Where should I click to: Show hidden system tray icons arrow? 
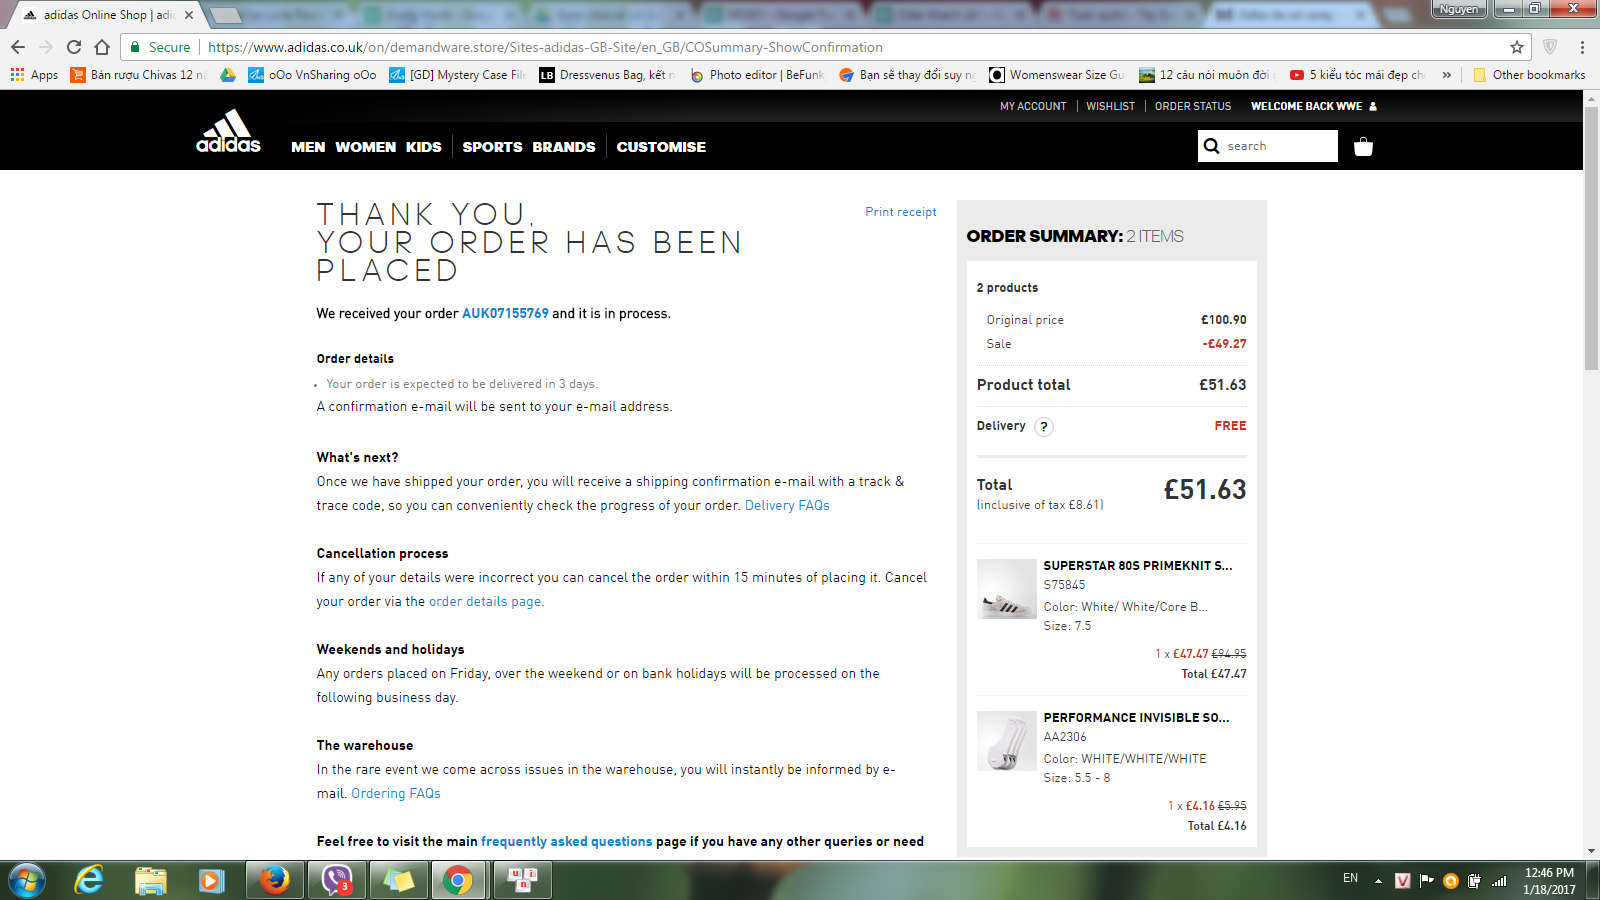point(1378,881)
